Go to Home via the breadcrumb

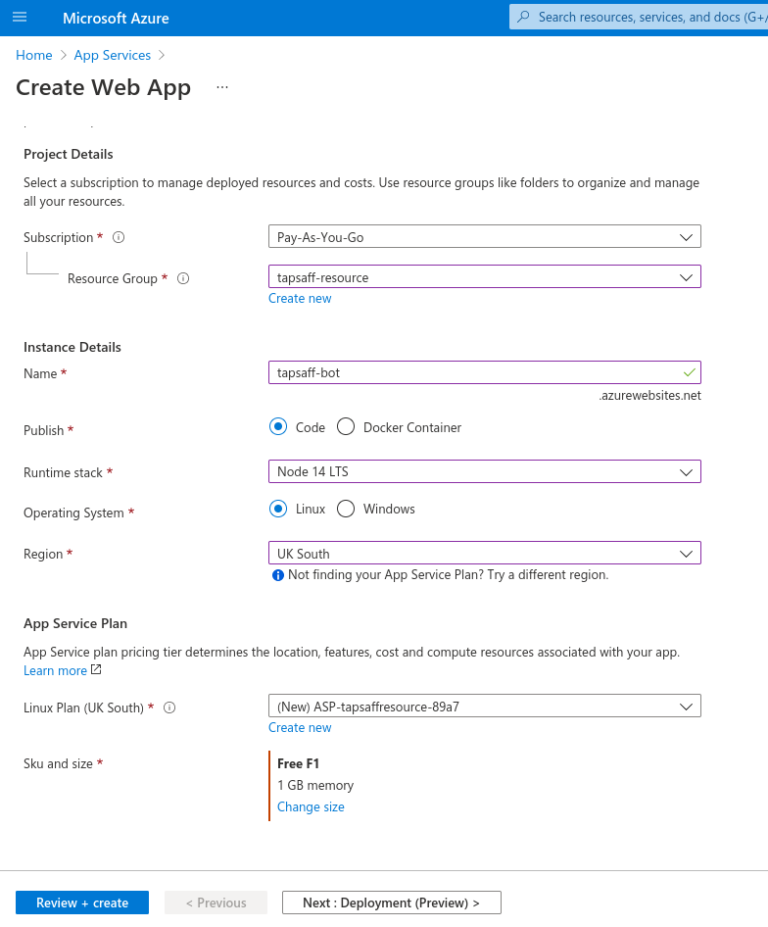[33, 55]
